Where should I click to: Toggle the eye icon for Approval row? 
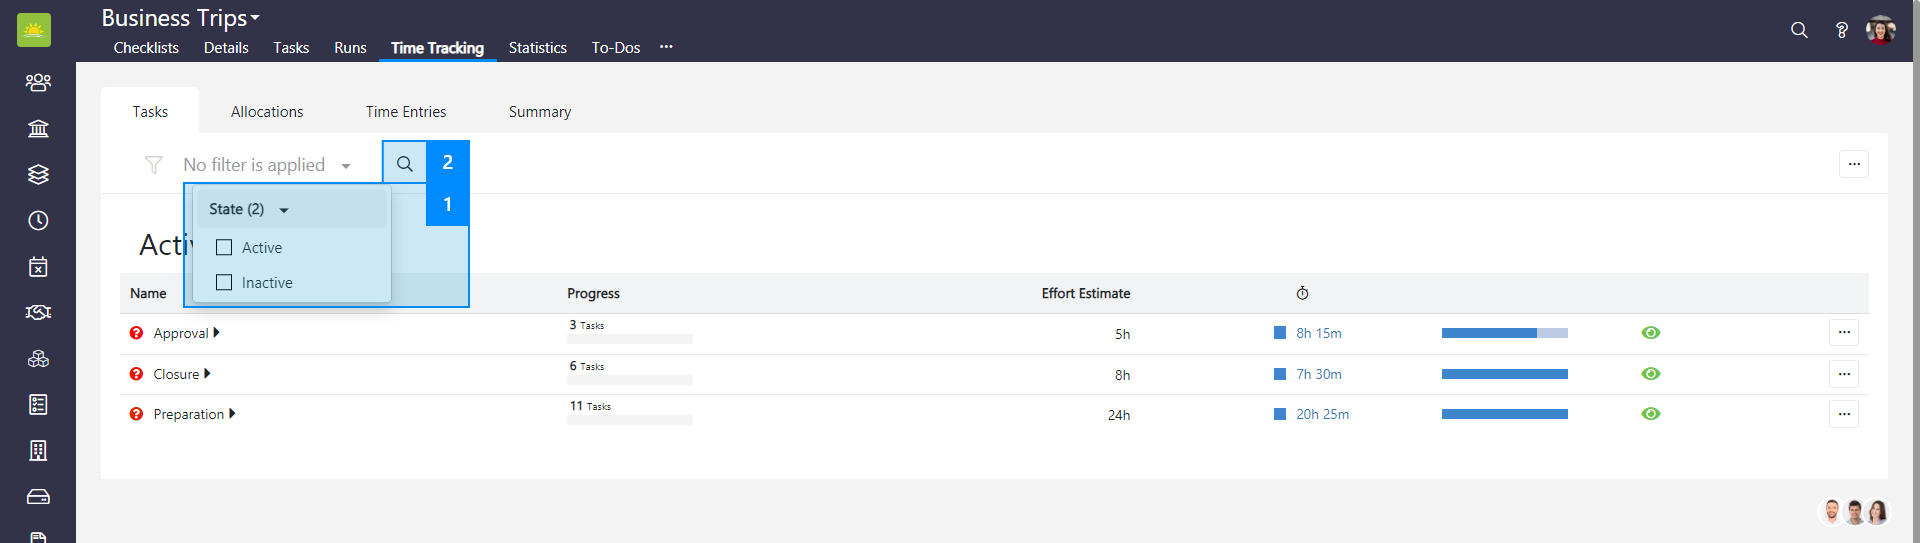pyautogui.click(x=1651, y=333)
